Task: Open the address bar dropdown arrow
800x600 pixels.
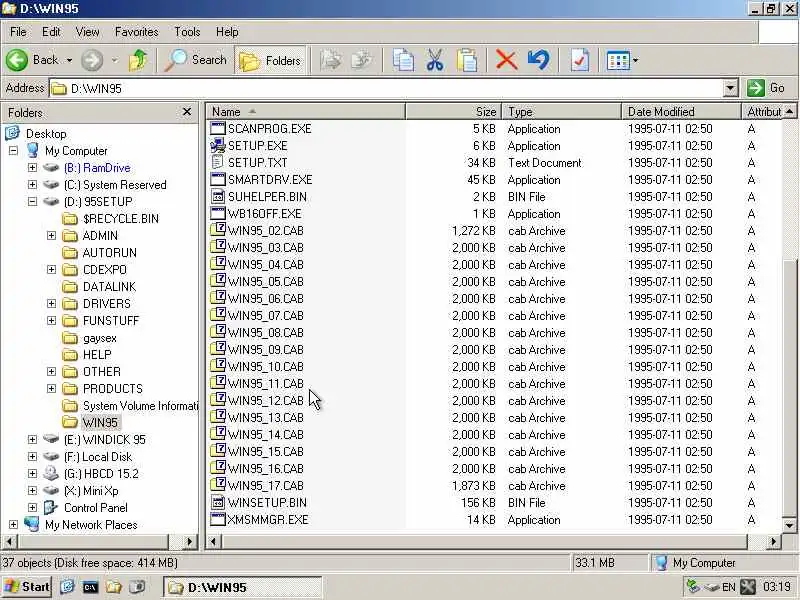Action: point(730,88)
